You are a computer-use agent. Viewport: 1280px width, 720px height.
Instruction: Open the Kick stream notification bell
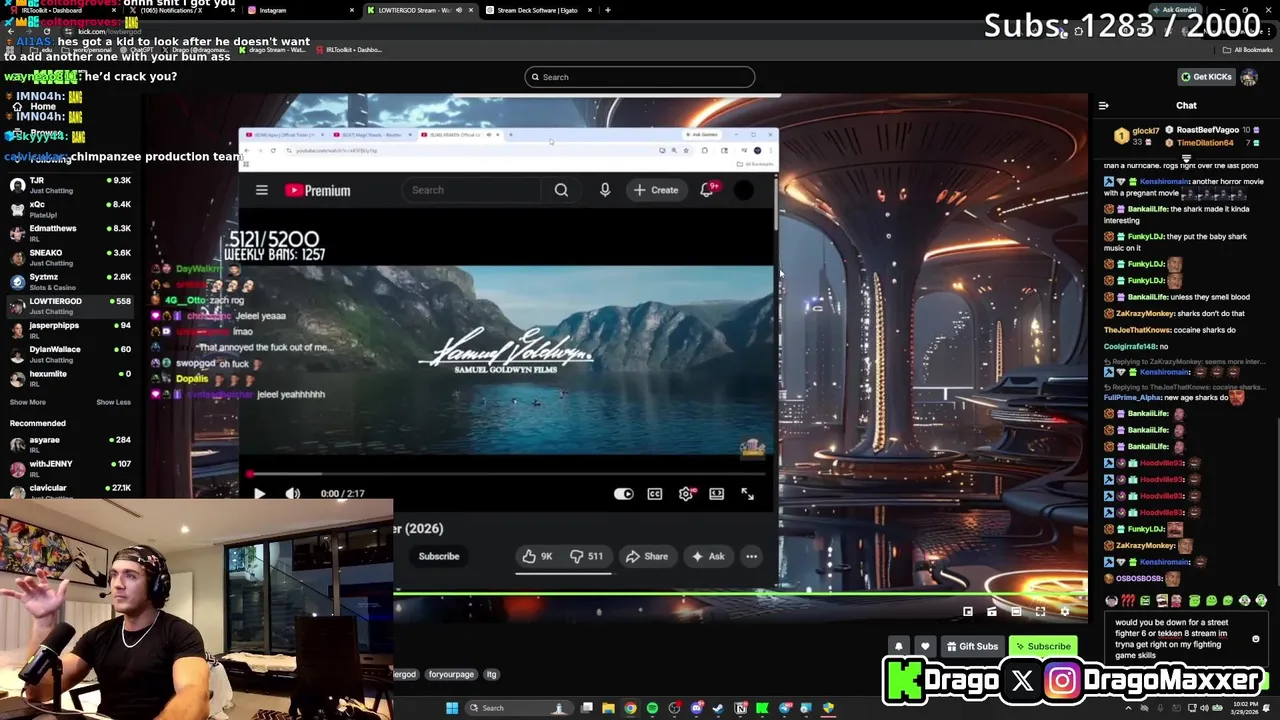[899, 646]
